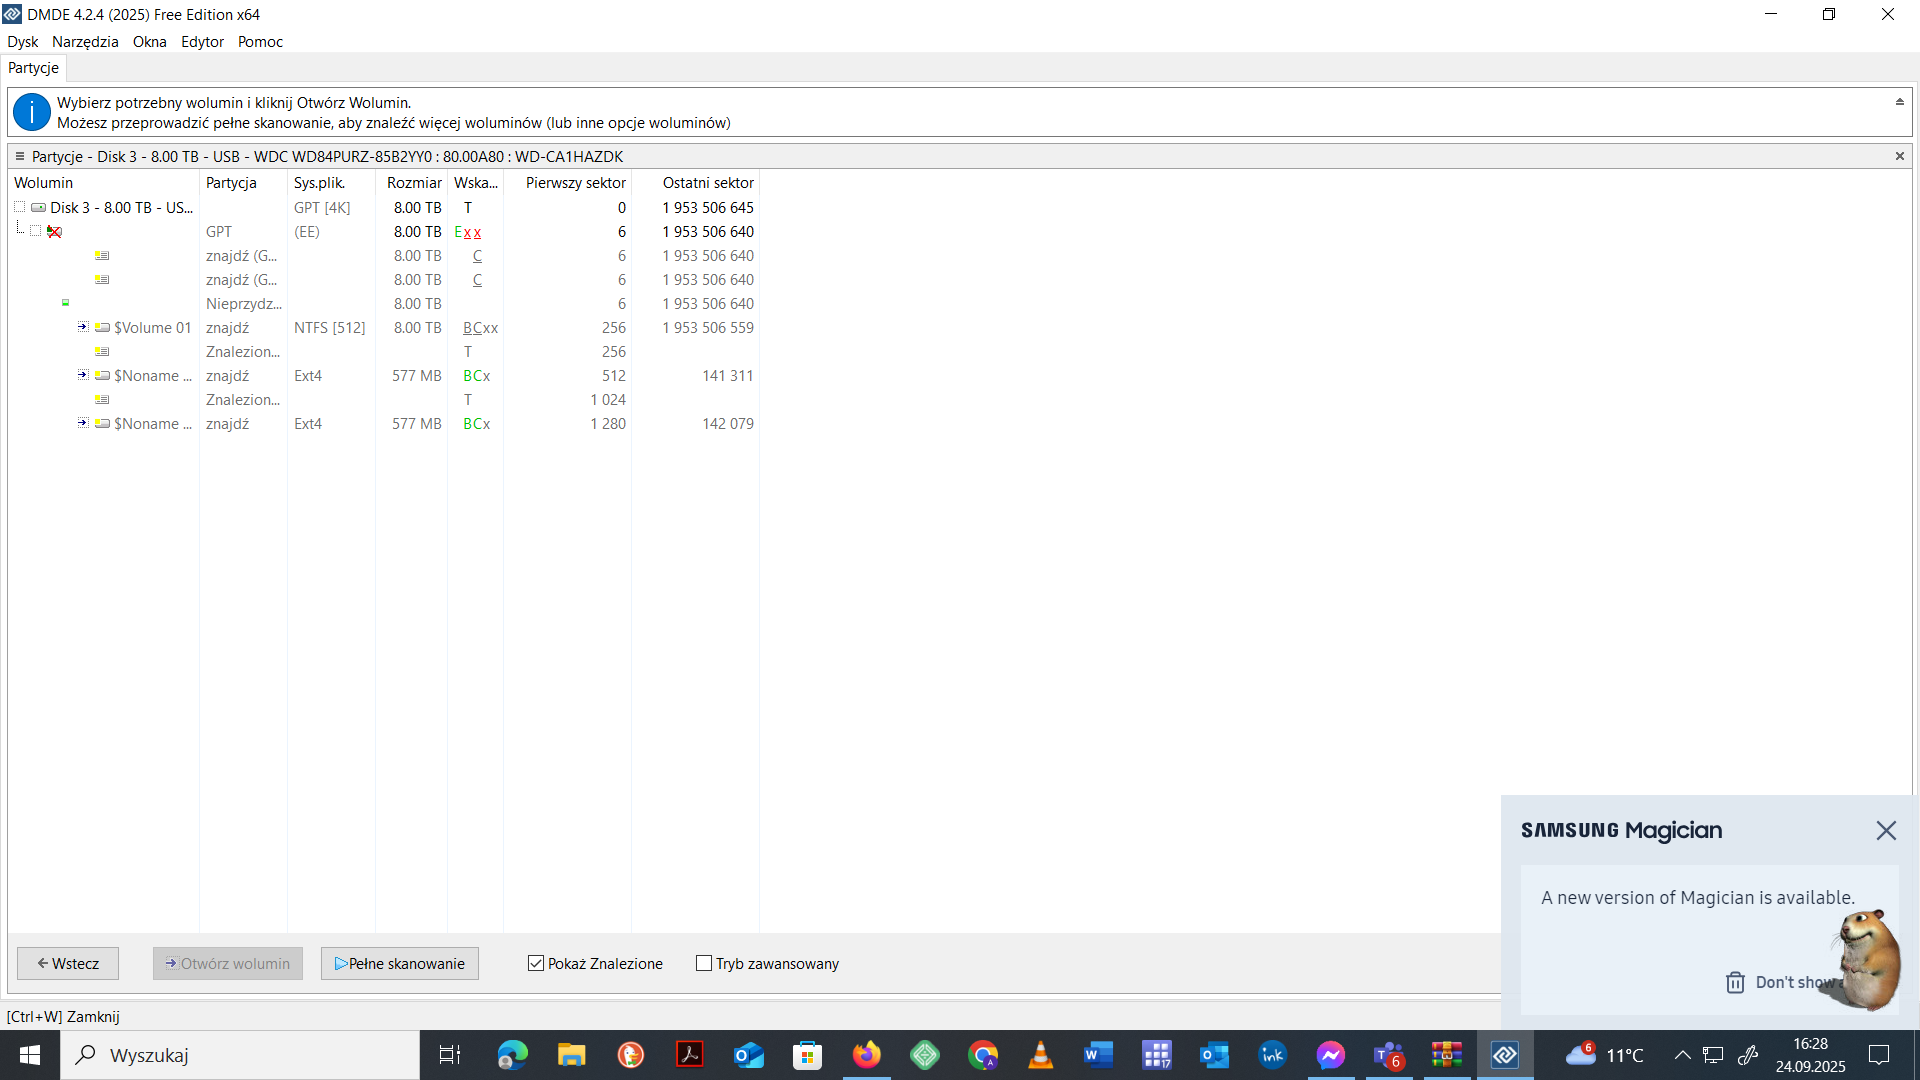Open Adobe Acrobat from taskbar
This screenshot has height=1080, width=1920.
tap(690, 1055)
